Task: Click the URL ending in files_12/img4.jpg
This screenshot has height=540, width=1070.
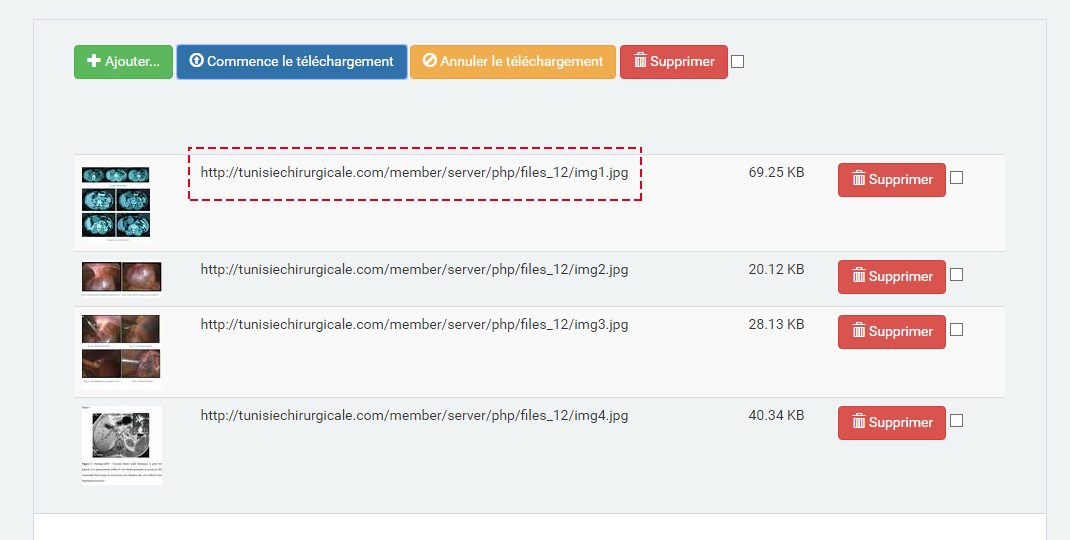Action: pos(414,416)
